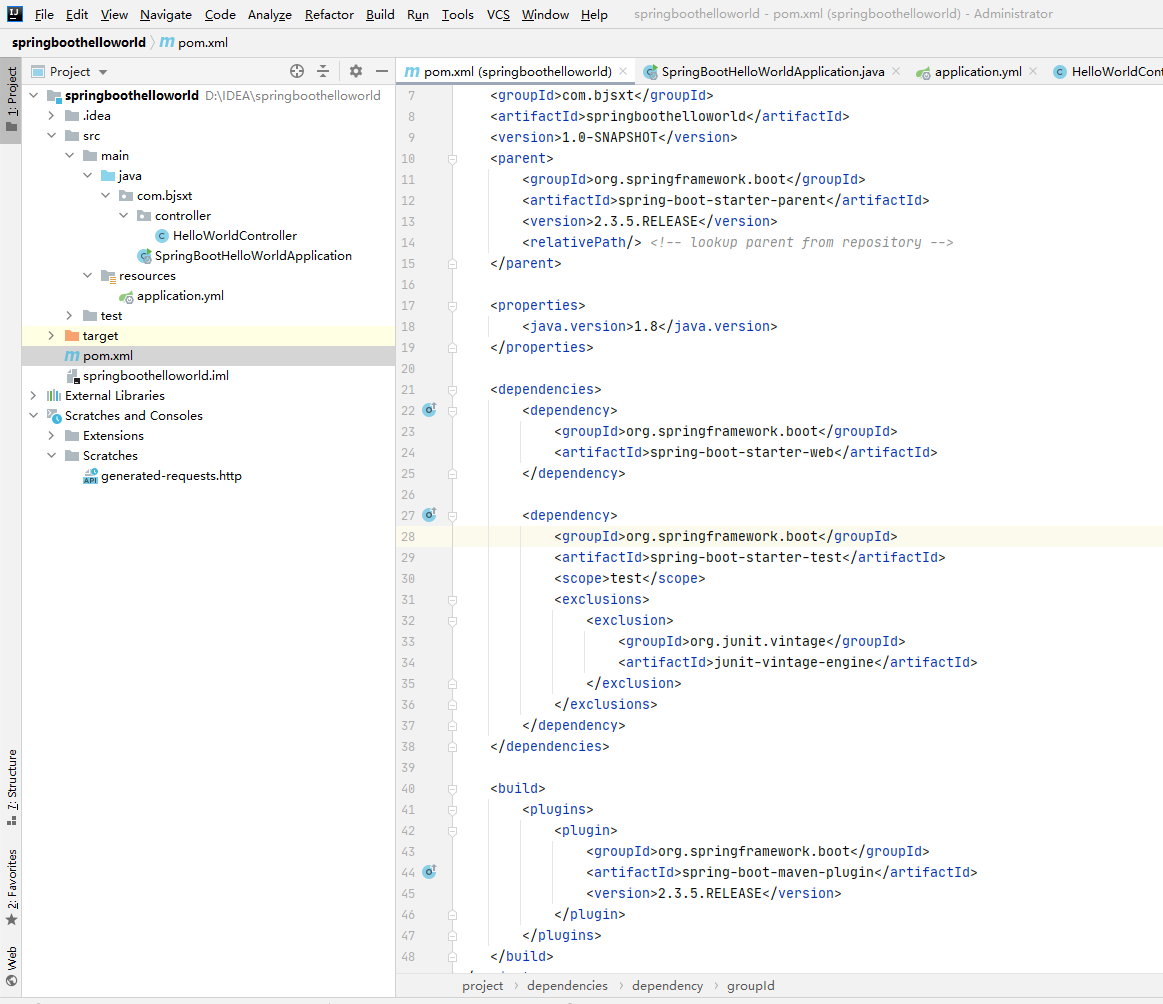Open the Tools menu

click(x=457, y=14)
